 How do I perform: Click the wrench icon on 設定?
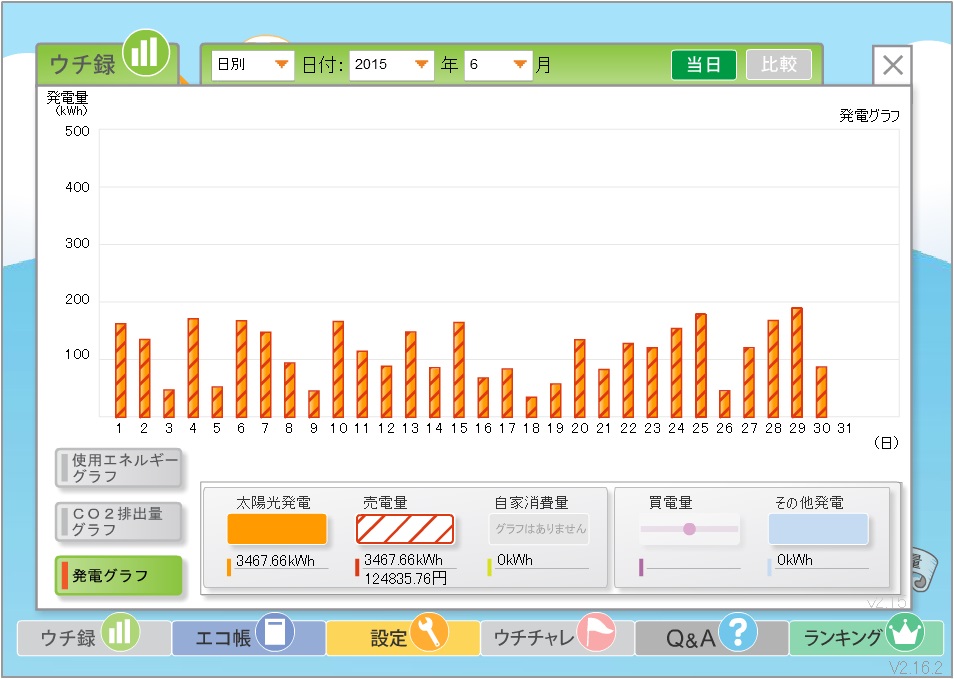429,632
